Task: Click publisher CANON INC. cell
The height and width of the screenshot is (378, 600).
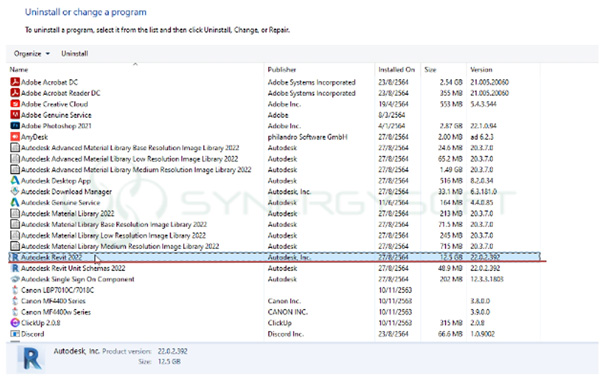Action: (x=287, y=312)
